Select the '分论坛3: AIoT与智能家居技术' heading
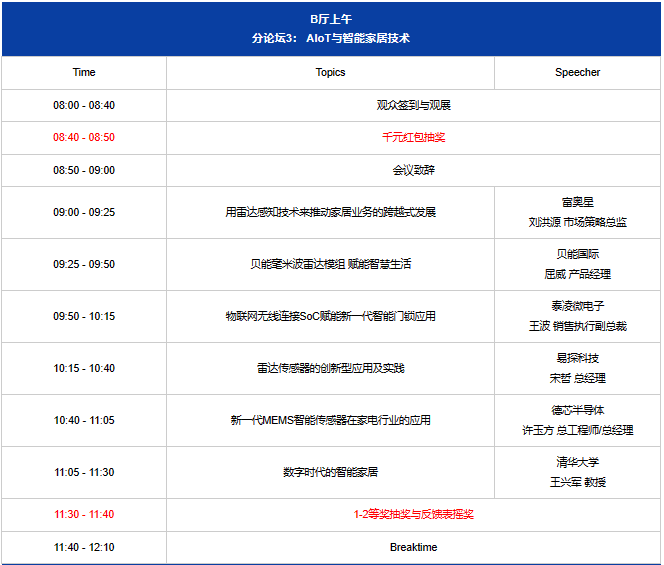 pyautogui.click(x=331, y=38)
